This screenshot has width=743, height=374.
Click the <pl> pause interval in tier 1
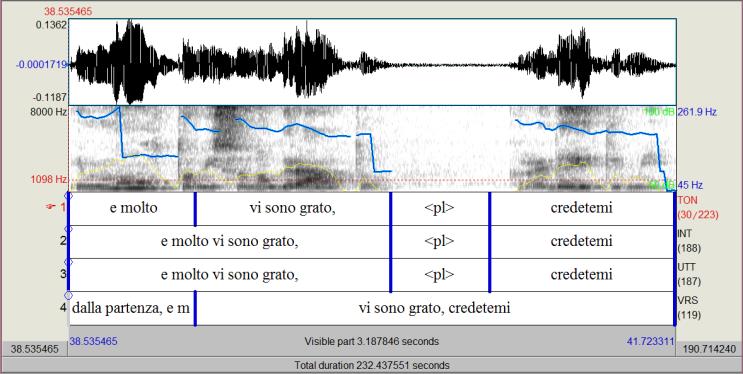(439, 208)
